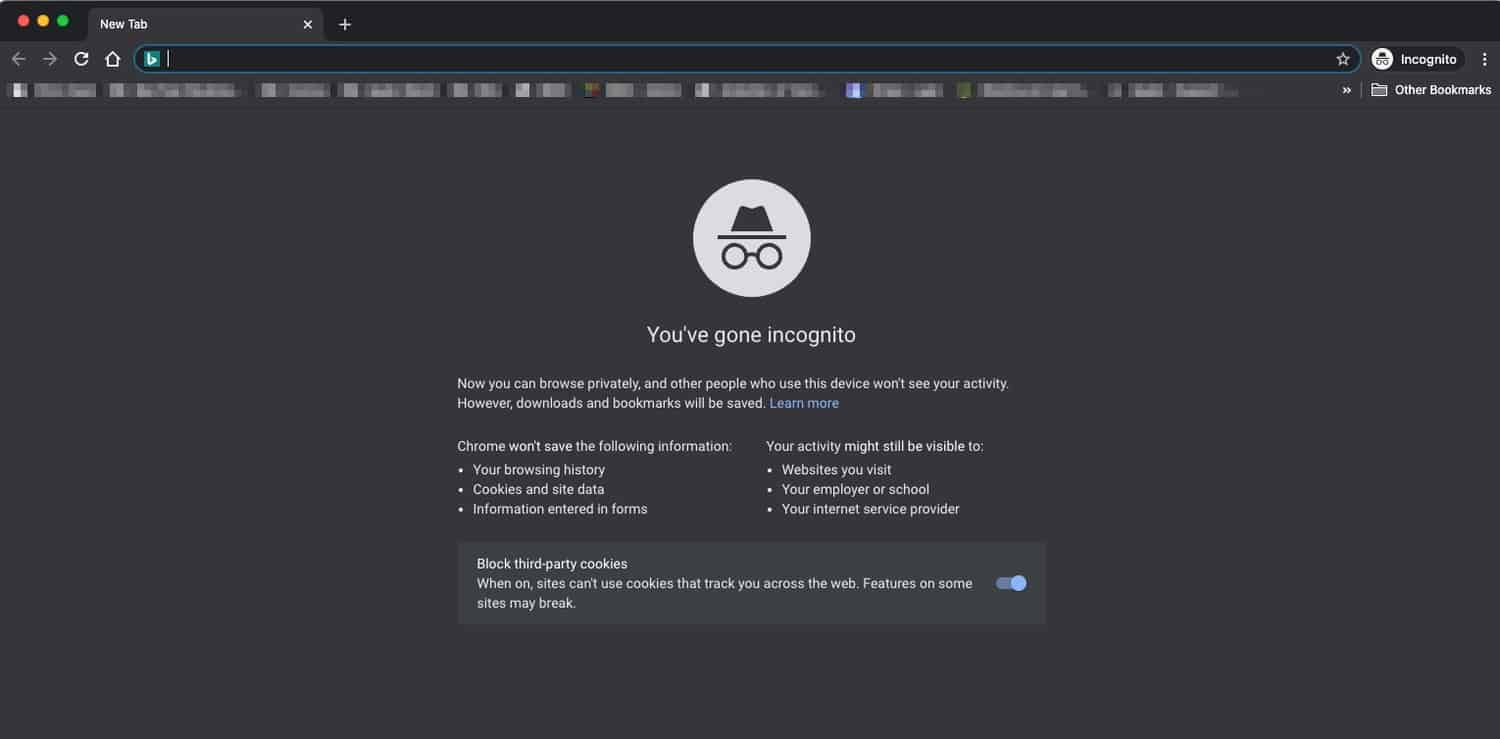Click "Your activity might still be visible to" text
The height and width of the screenshot is (739, 1500).
click(x=875, y=446)
